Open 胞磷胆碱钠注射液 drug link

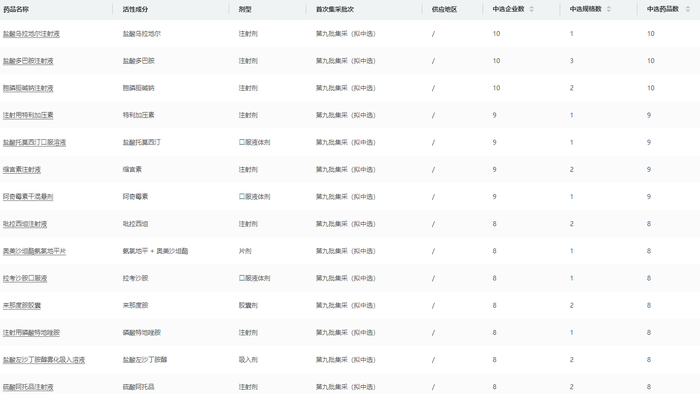(x=28, y=88)
